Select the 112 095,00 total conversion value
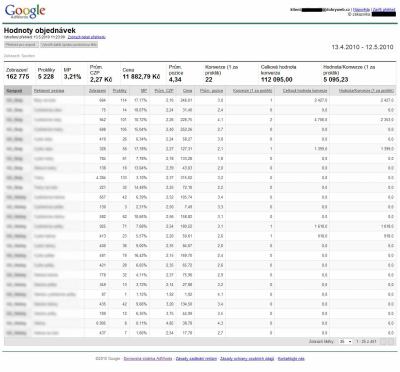This screenshot has height=372, width=400. pyautogui.click(x=277, y=80)
